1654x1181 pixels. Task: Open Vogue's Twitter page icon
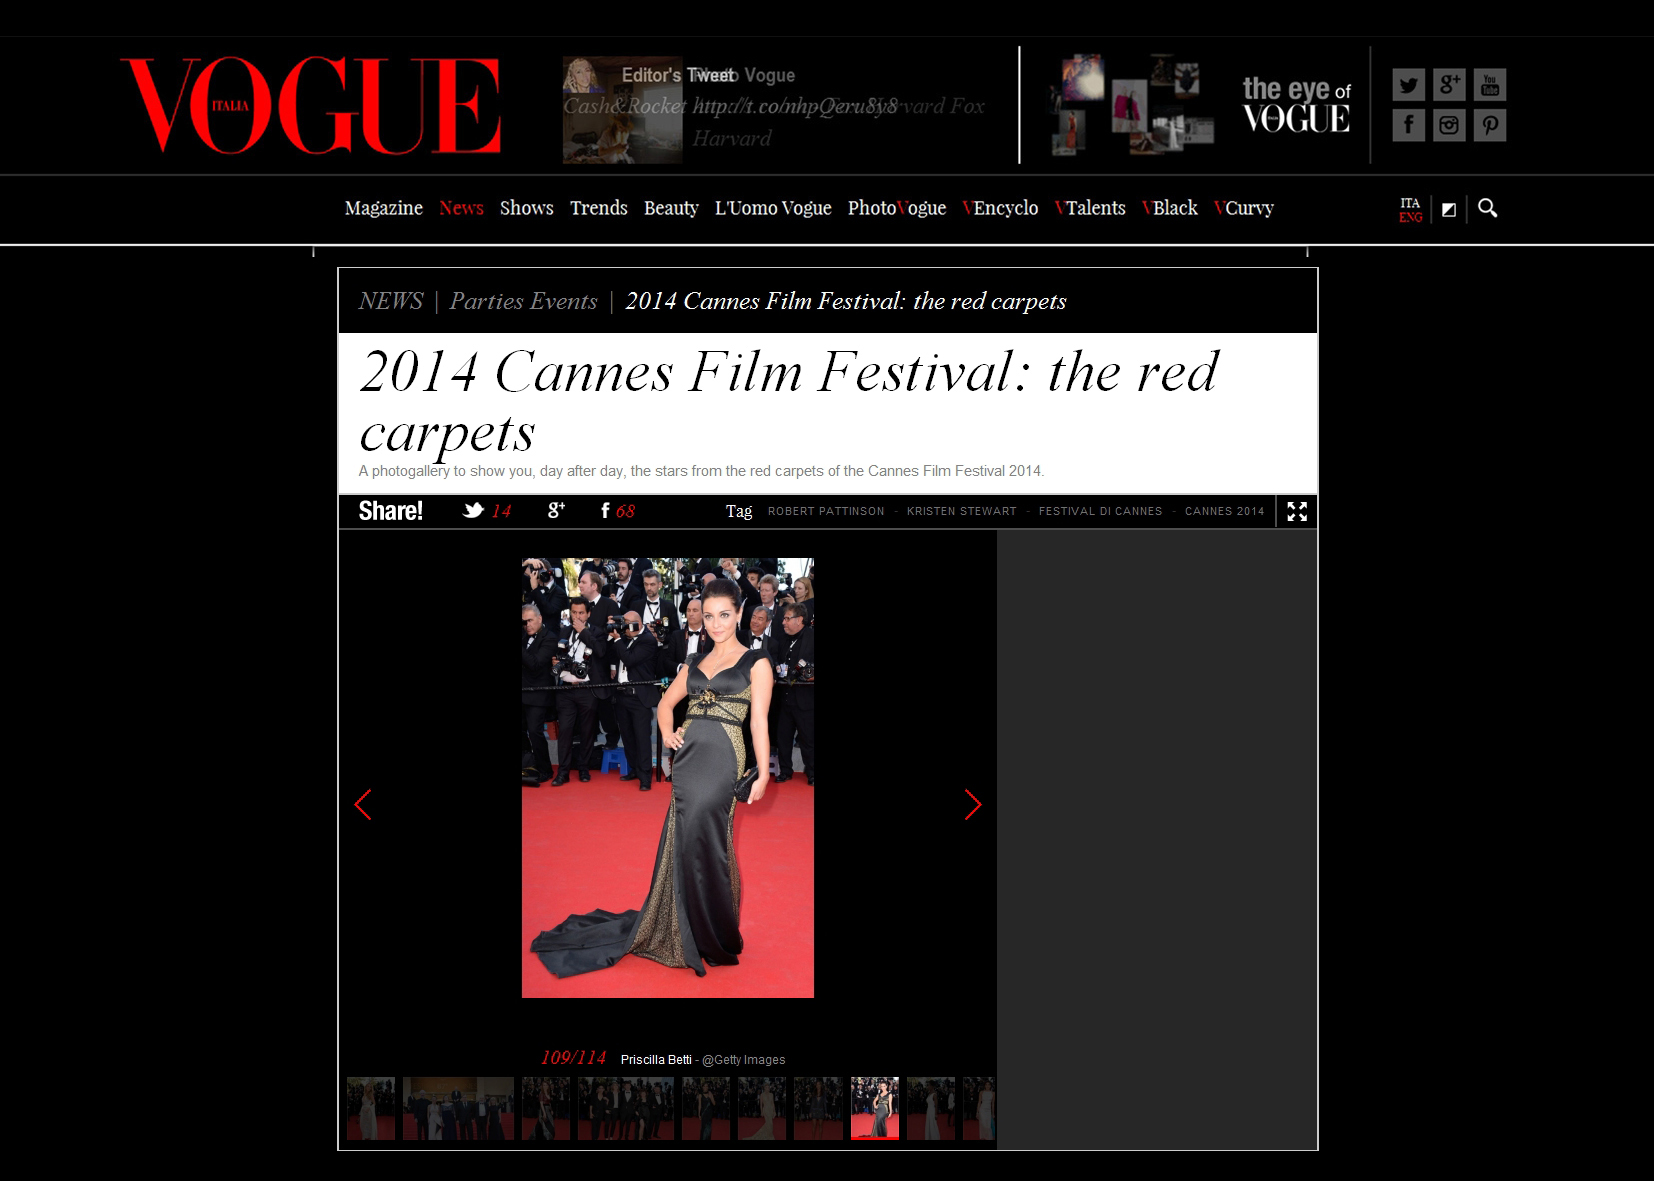pyautogui.click(x=1408, y=85)
